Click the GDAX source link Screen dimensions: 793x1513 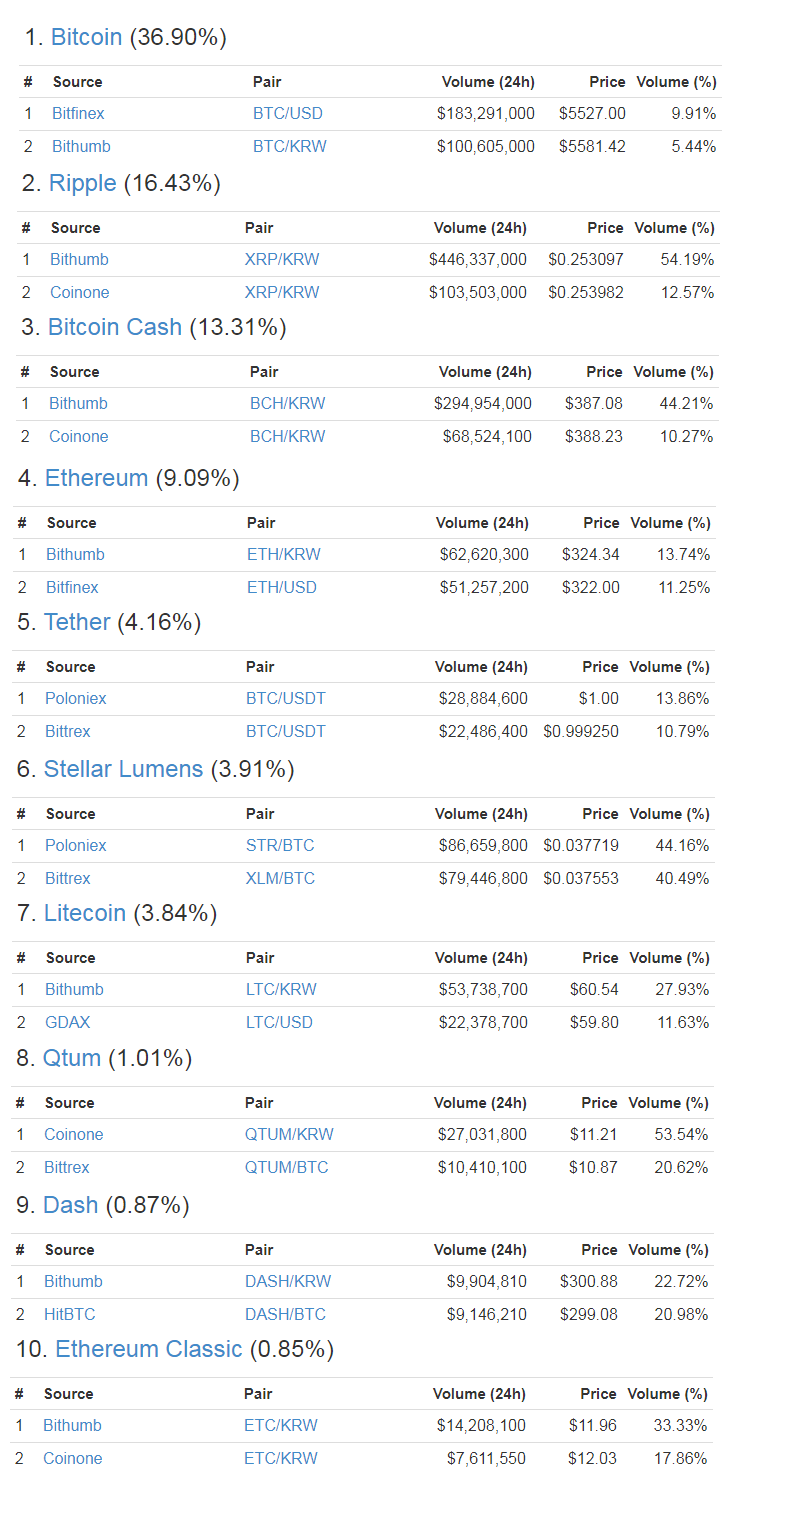(x=68, y=1023)
